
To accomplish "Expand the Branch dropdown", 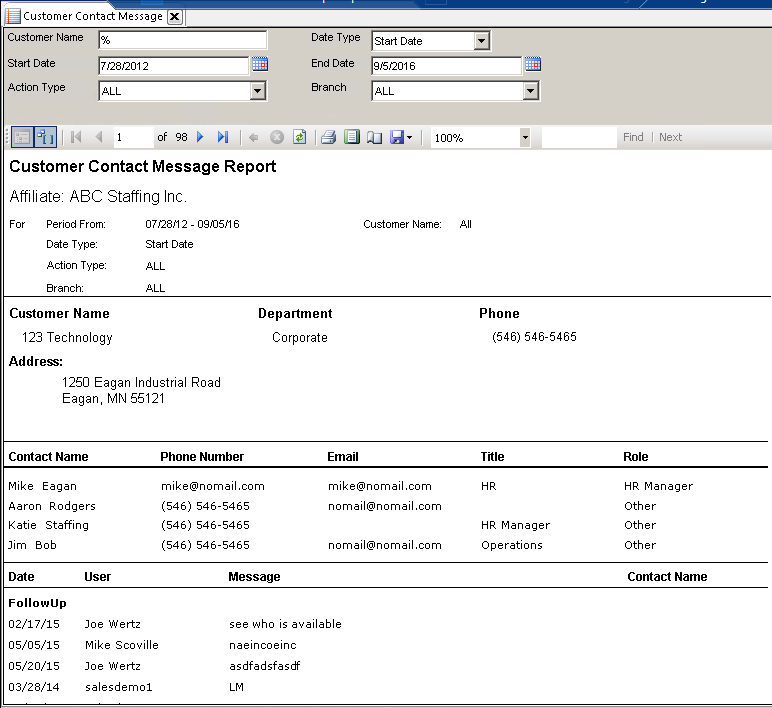I will tap(530, 91).
